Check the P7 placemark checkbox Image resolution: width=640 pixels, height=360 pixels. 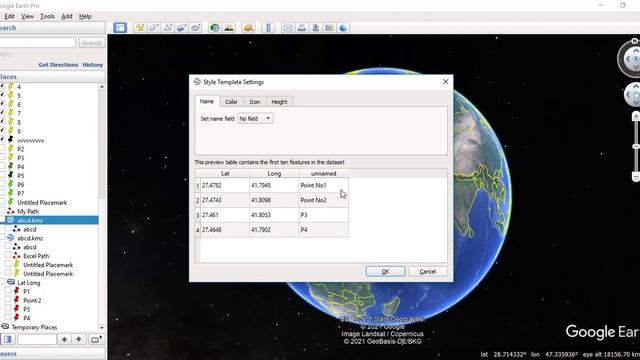coord(2,193)
